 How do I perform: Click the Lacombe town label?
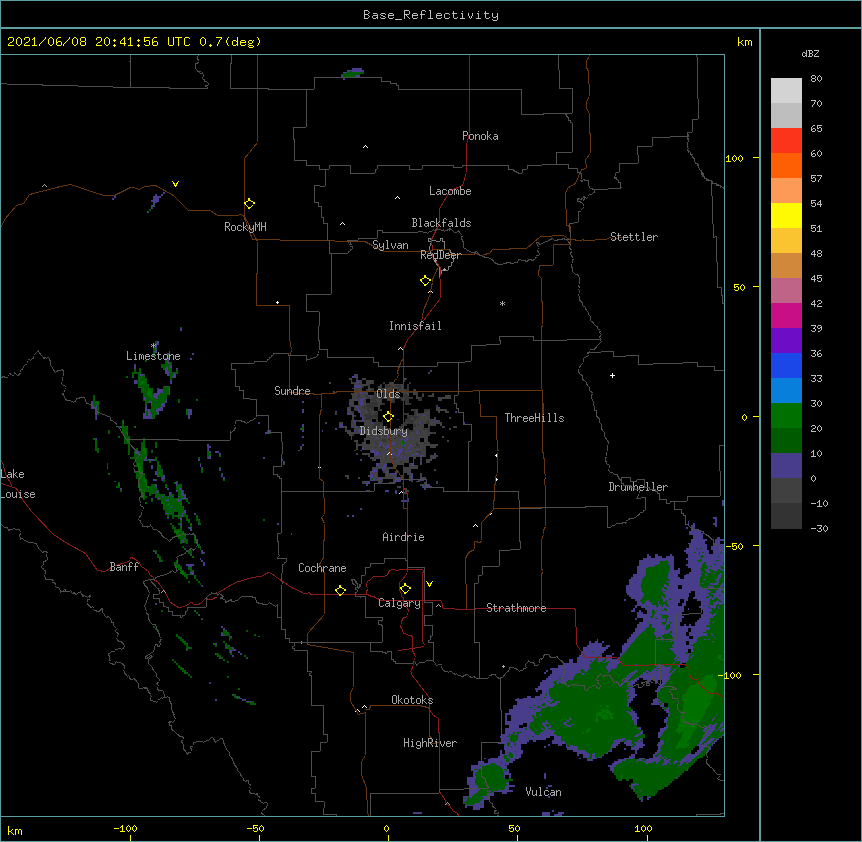(x=450, y=191)
